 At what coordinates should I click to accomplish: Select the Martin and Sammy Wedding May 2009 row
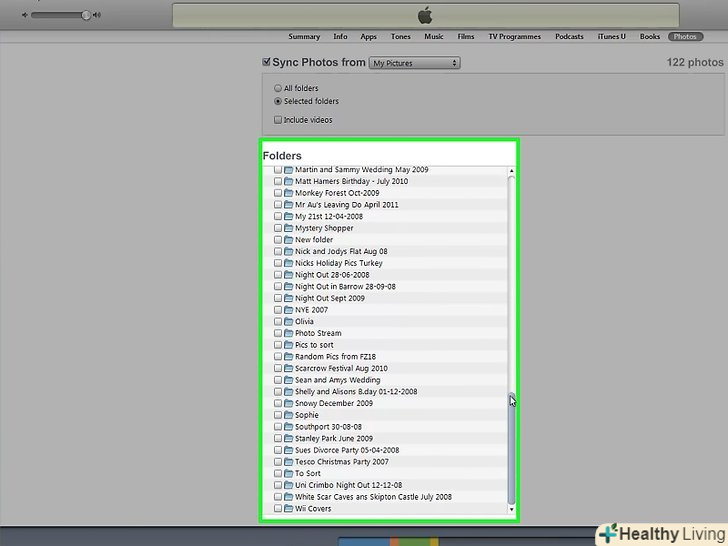tap(385, 169)
